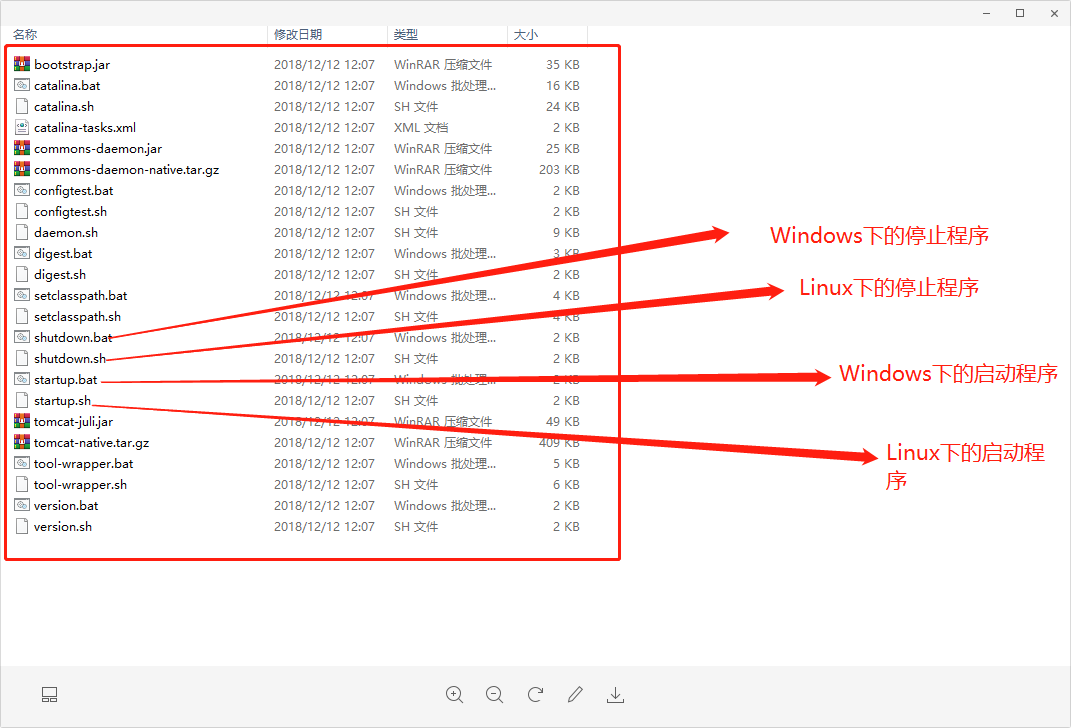This screenshot has width=1071, height=728.
Task: Select the version.sh file name
Action: [63, 527]
